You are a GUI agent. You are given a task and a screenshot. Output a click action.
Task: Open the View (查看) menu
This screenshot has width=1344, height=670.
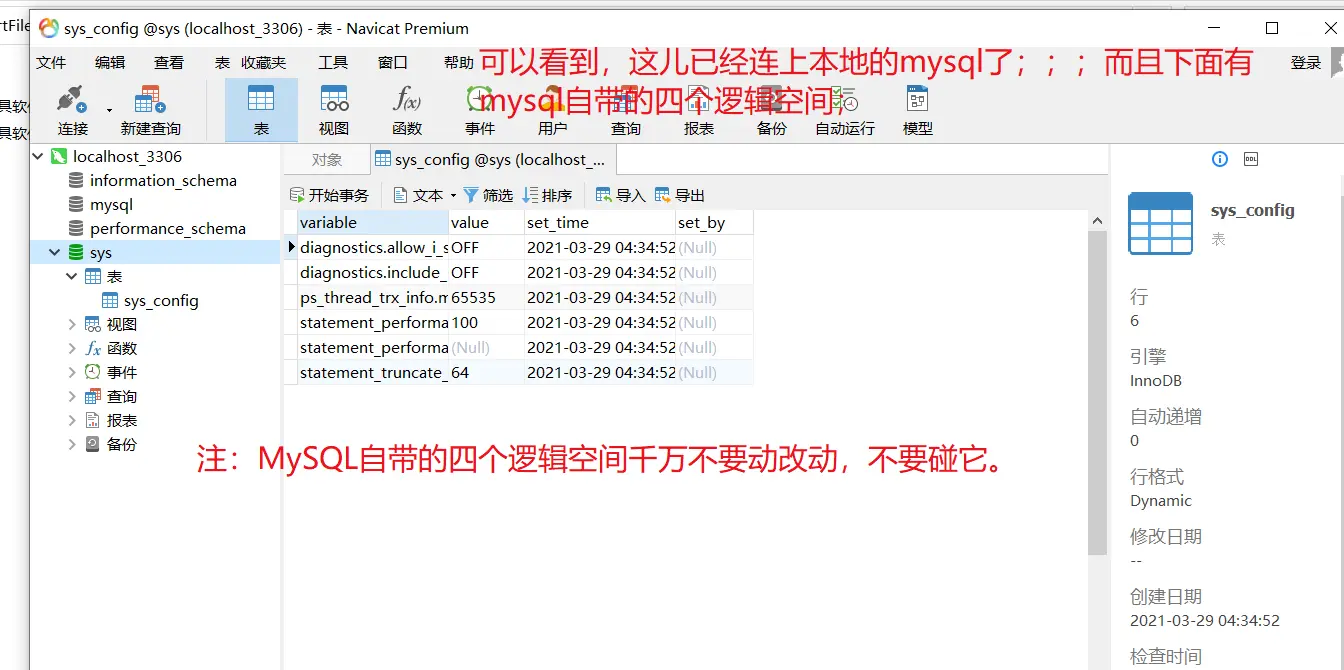click(x=169, y=63)
